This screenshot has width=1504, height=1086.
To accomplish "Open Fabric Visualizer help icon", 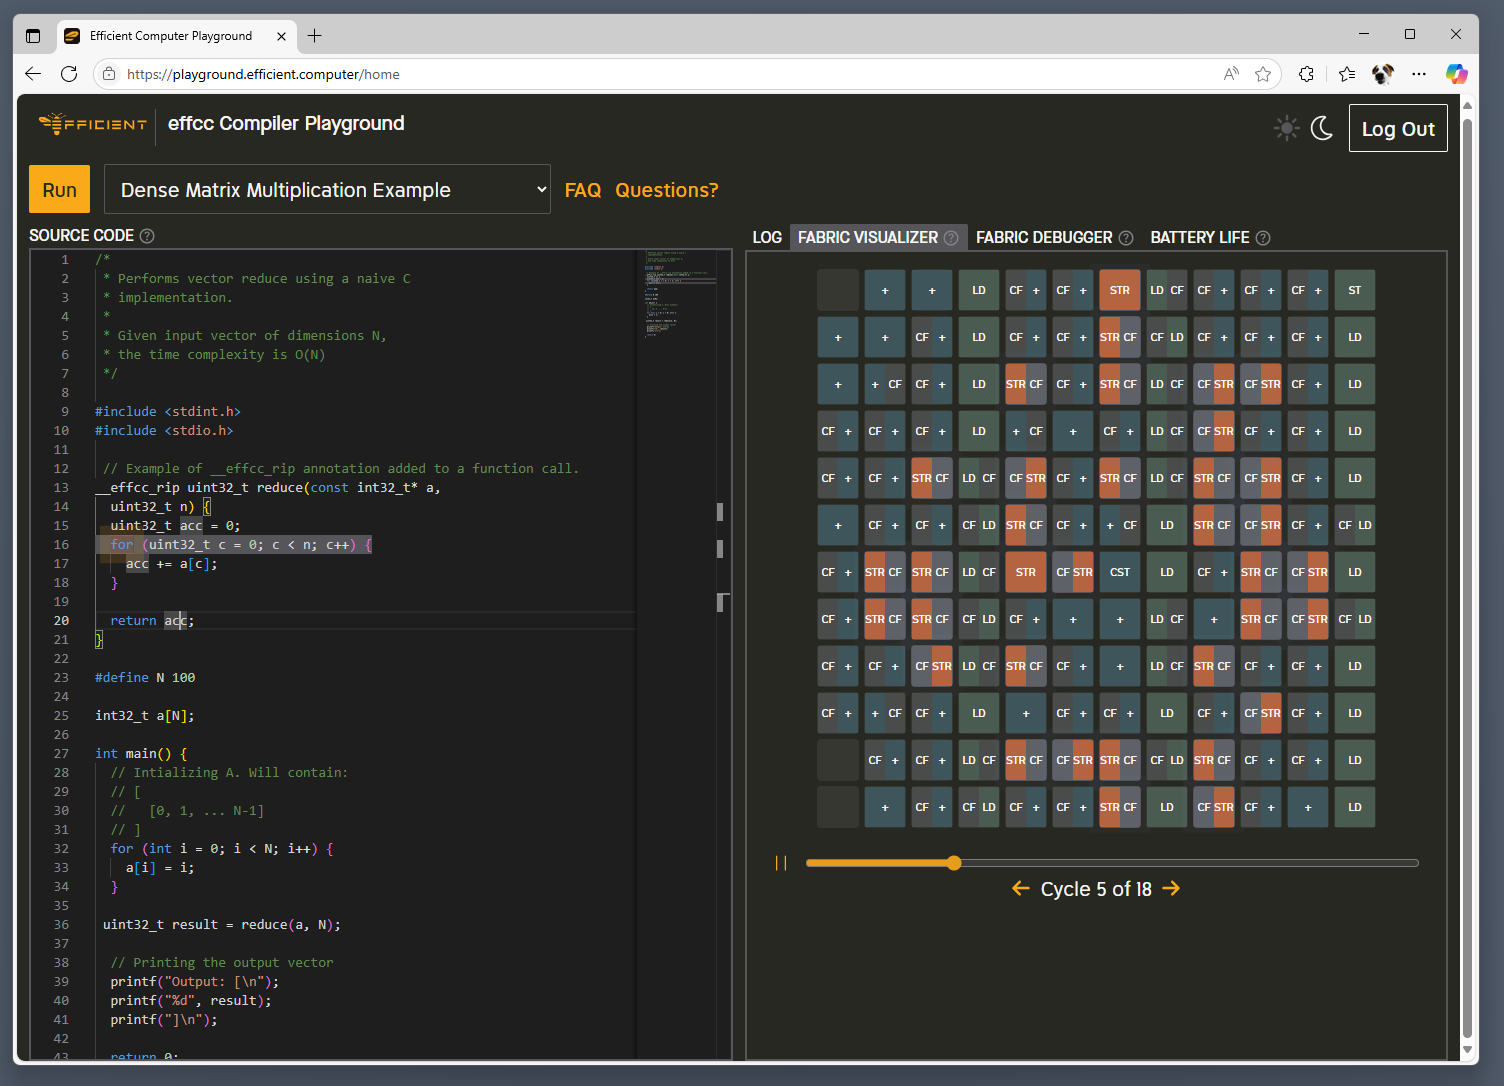I will 951,238.
